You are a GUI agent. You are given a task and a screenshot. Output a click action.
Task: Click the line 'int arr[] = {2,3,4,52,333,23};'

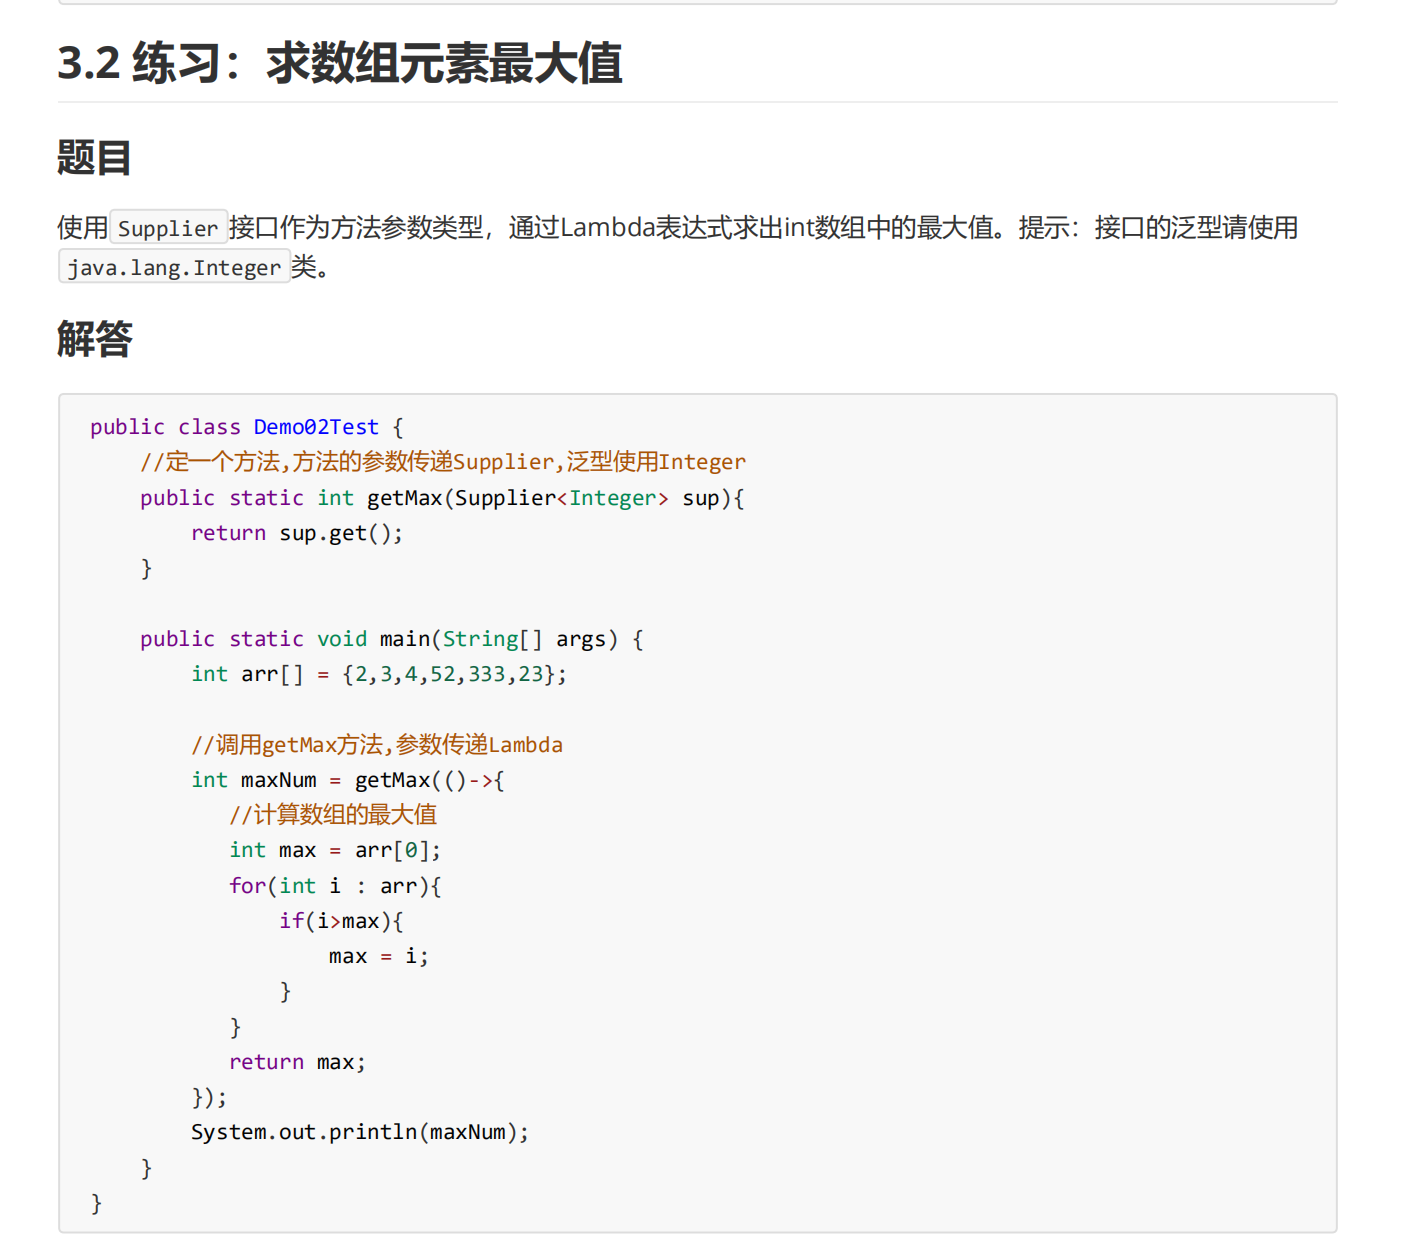[379, 674]
